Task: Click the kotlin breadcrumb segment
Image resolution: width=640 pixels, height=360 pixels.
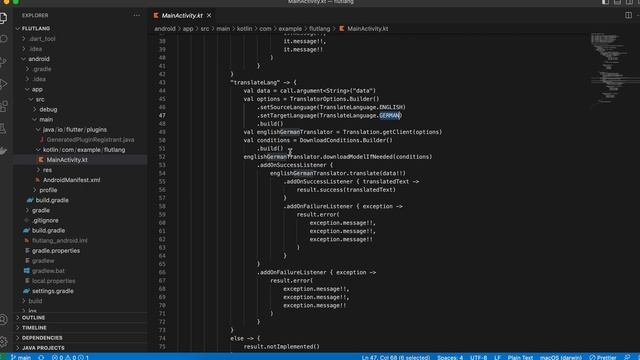Action: click(244, 29)
